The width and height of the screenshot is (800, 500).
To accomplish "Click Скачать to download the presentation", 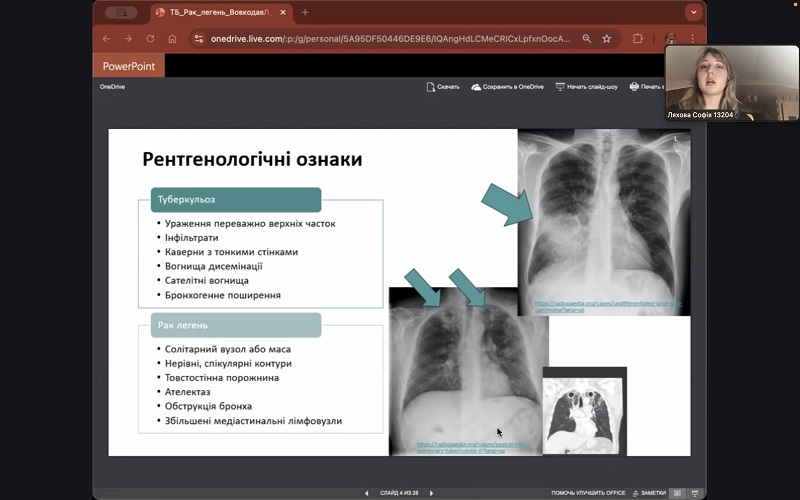I will point(443,87).
